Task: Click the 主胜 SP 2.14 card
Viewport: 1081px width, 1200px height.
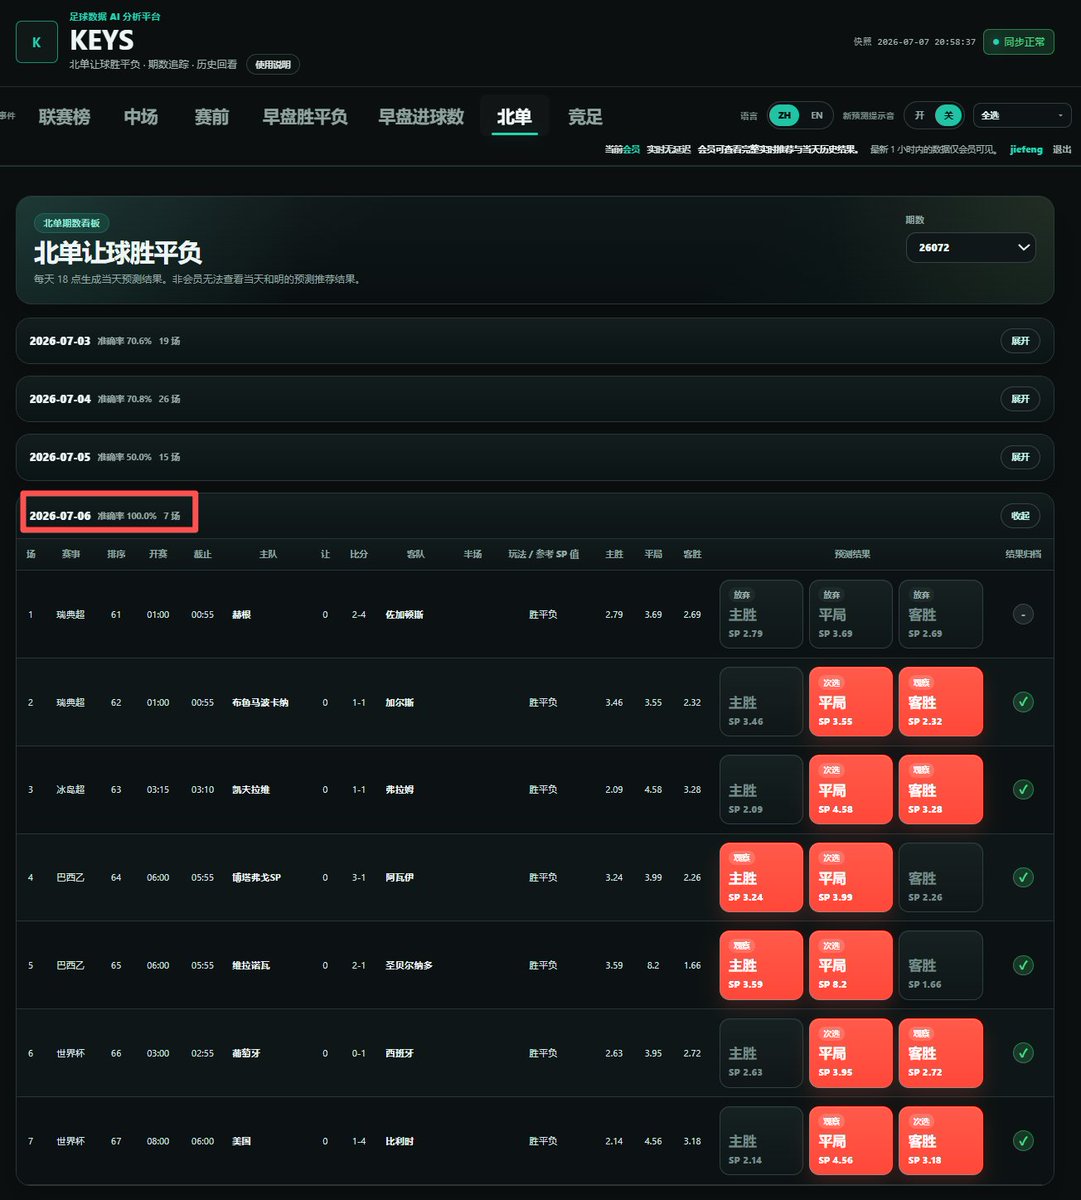Action: 761,1140
